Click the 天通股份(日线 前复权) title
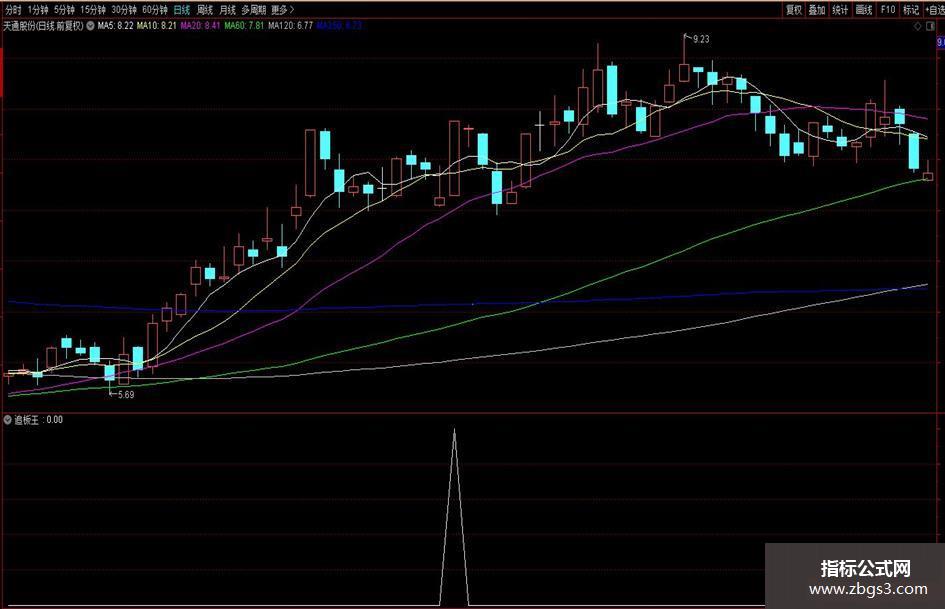 click(x=43, y=26)
